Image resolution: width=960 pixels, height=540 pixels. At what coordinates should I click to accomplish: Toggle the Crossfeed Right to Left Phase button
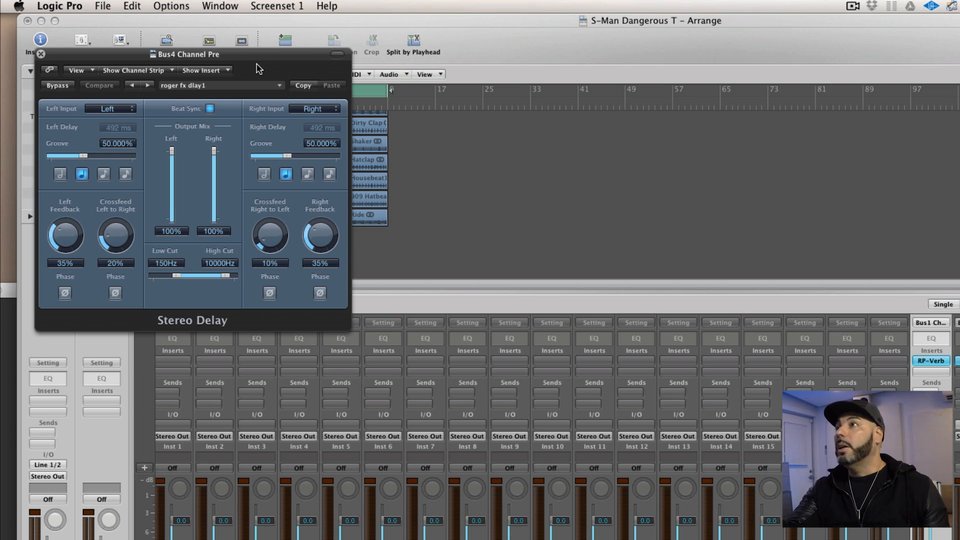coord(269,293)
